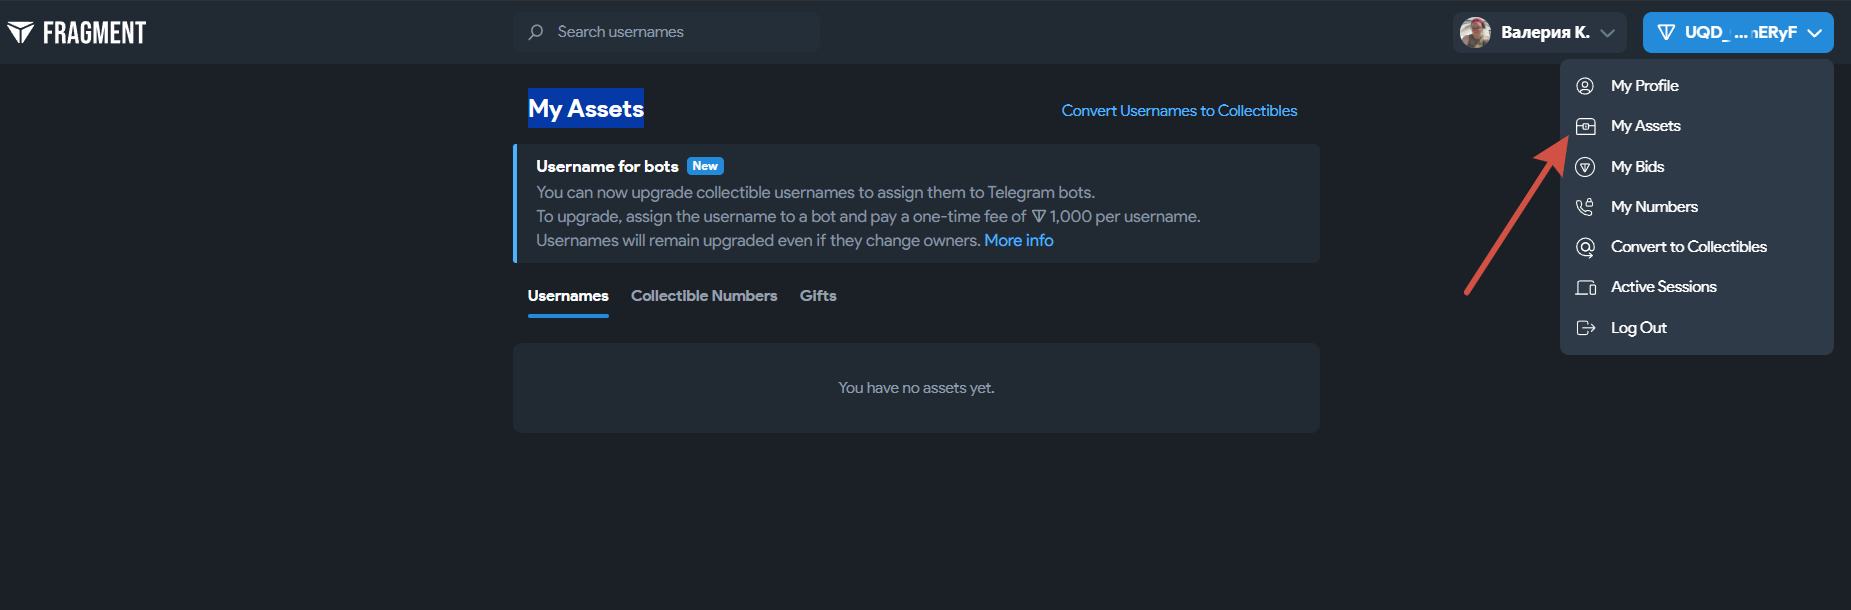Screen dimensions: 1851x610
Task: Open the UQD wallet address dropdown
Action: (1738, 33)
